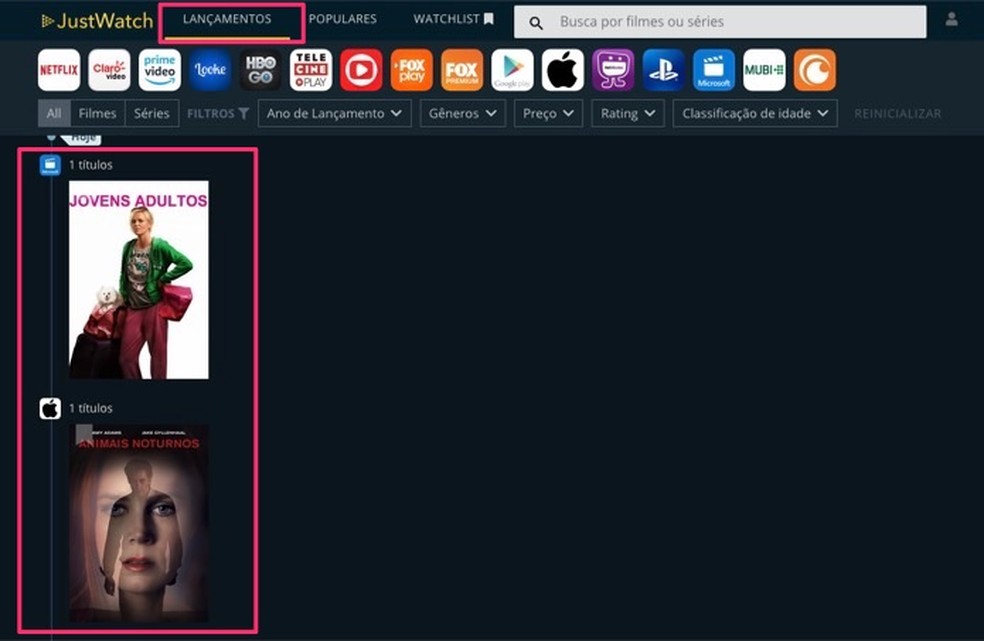Expand the Preço dropdown
This screenshot has height=641, width=984.
(x=548, y=114)
